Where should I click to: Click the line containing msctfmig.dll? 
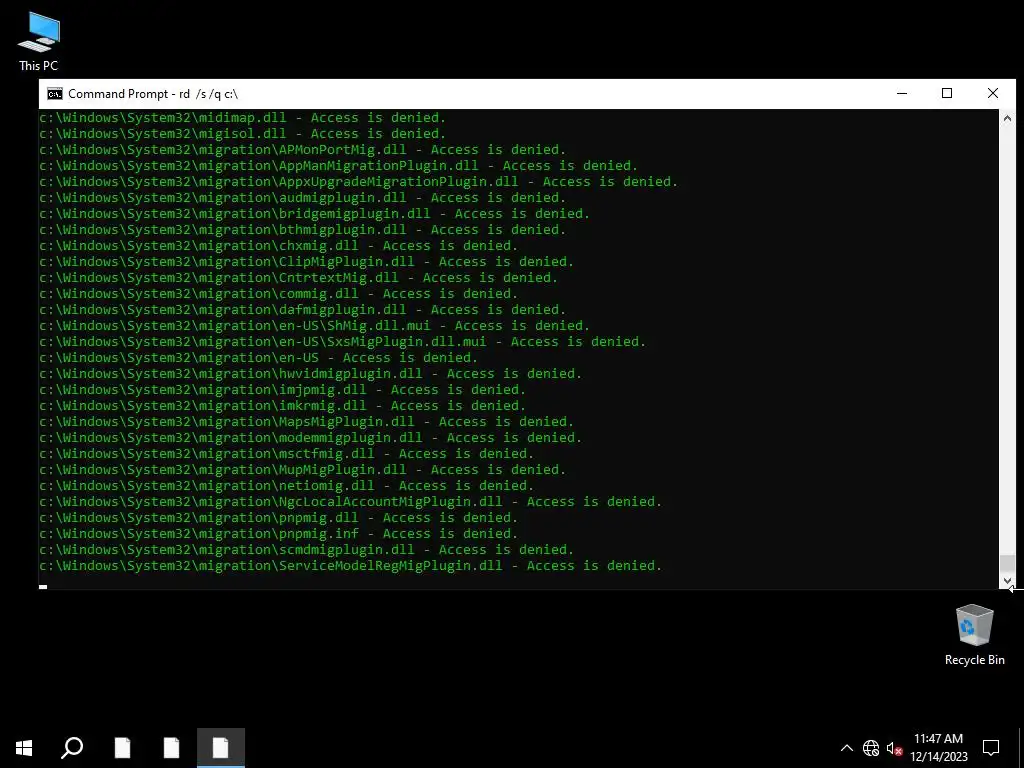[286, 454]
